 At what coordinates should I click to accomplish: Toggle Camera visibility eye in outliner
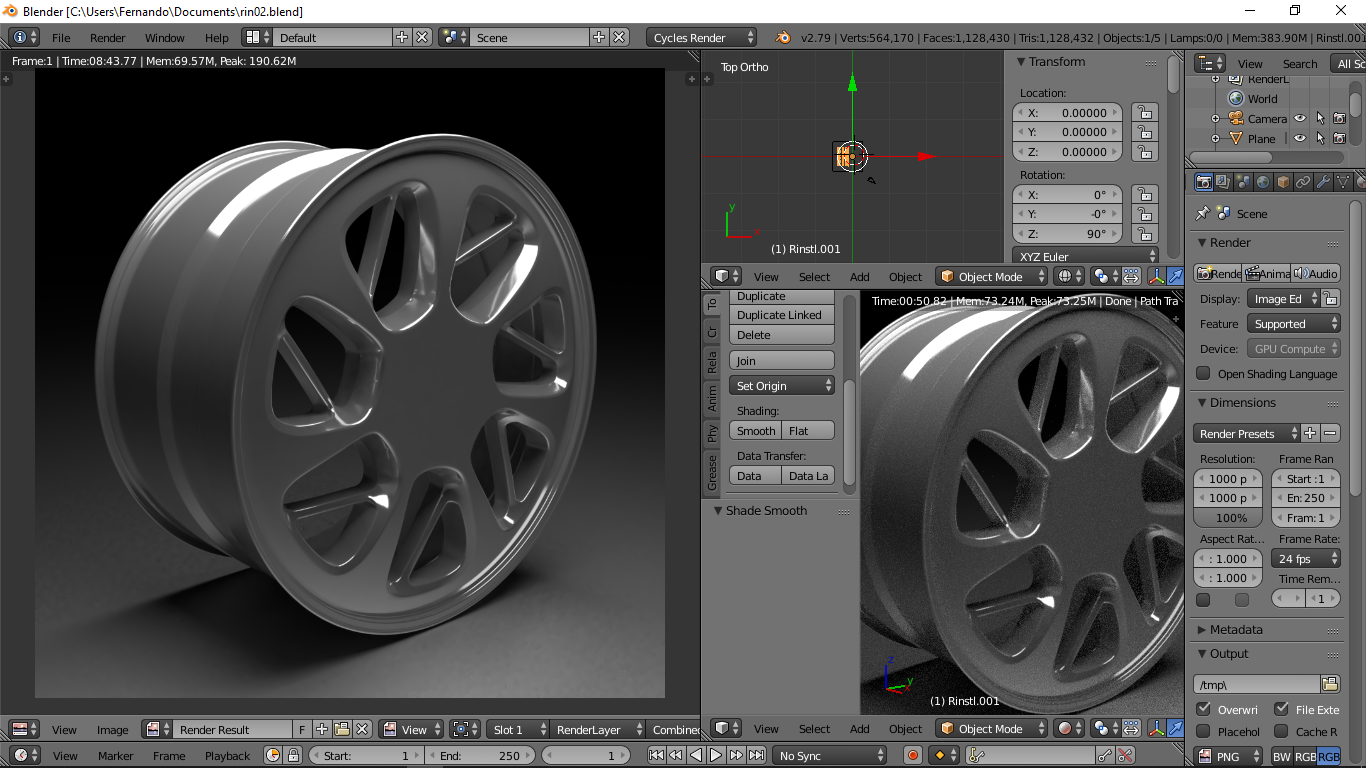coord(1300,118)
